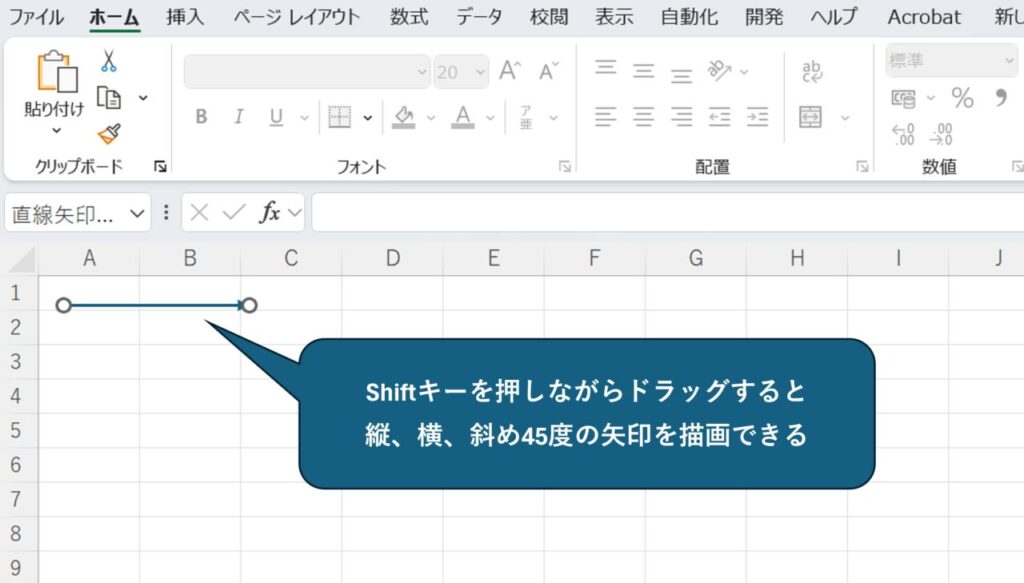The height and width of the screenshot is (583, 1024).
Task: Open the font size dropdown showing 20
Action: coord(481,72)
